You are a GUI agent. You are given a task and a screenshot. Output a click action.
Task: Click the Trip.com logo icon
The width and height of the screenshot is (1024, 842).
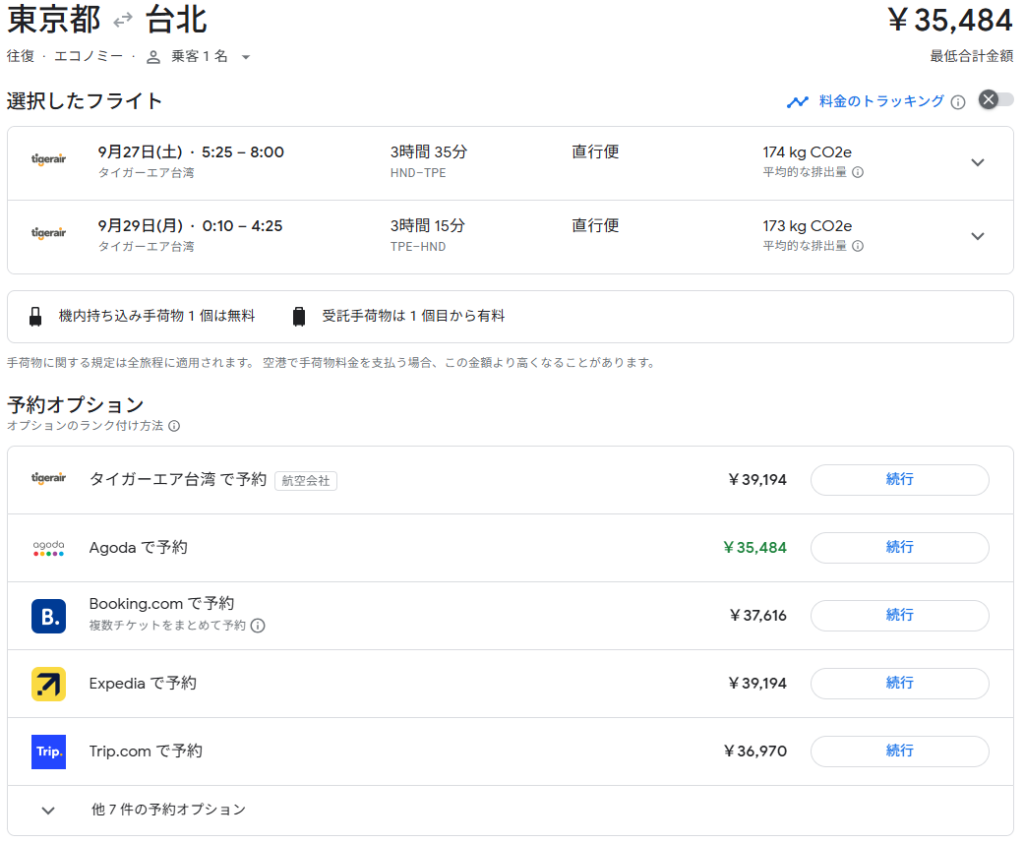(48, 751)
